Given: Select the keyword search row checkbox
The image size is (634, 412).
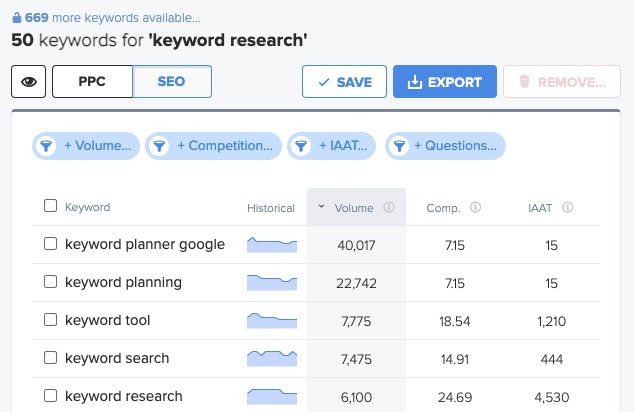Looking at the screenshot, I should (x=51, y=358).
